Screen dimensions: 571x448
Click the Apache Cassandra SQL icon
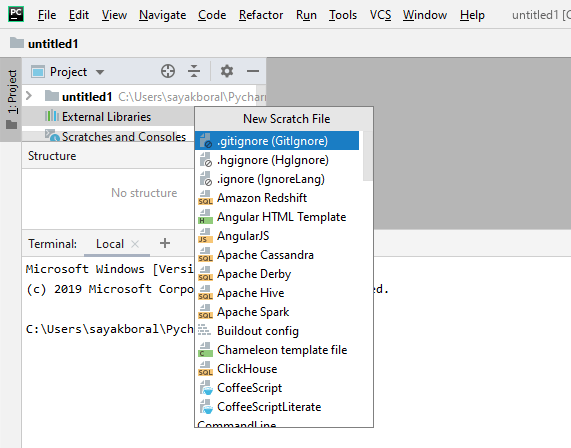205,255
